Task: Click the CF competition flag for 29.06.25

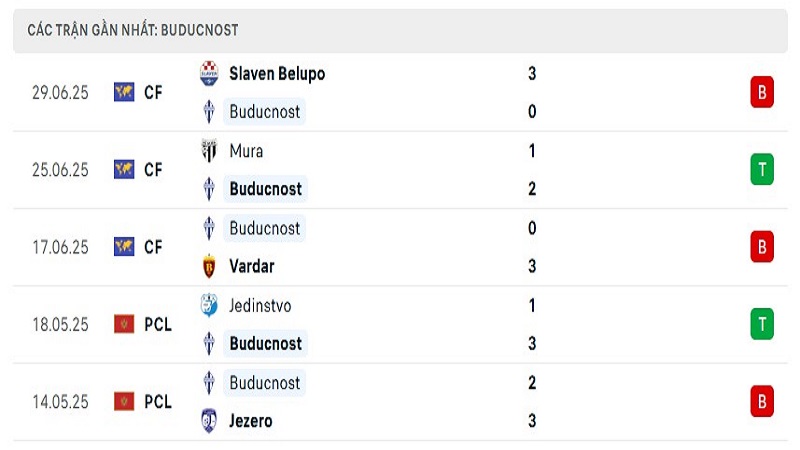Action: pos(124,92)
